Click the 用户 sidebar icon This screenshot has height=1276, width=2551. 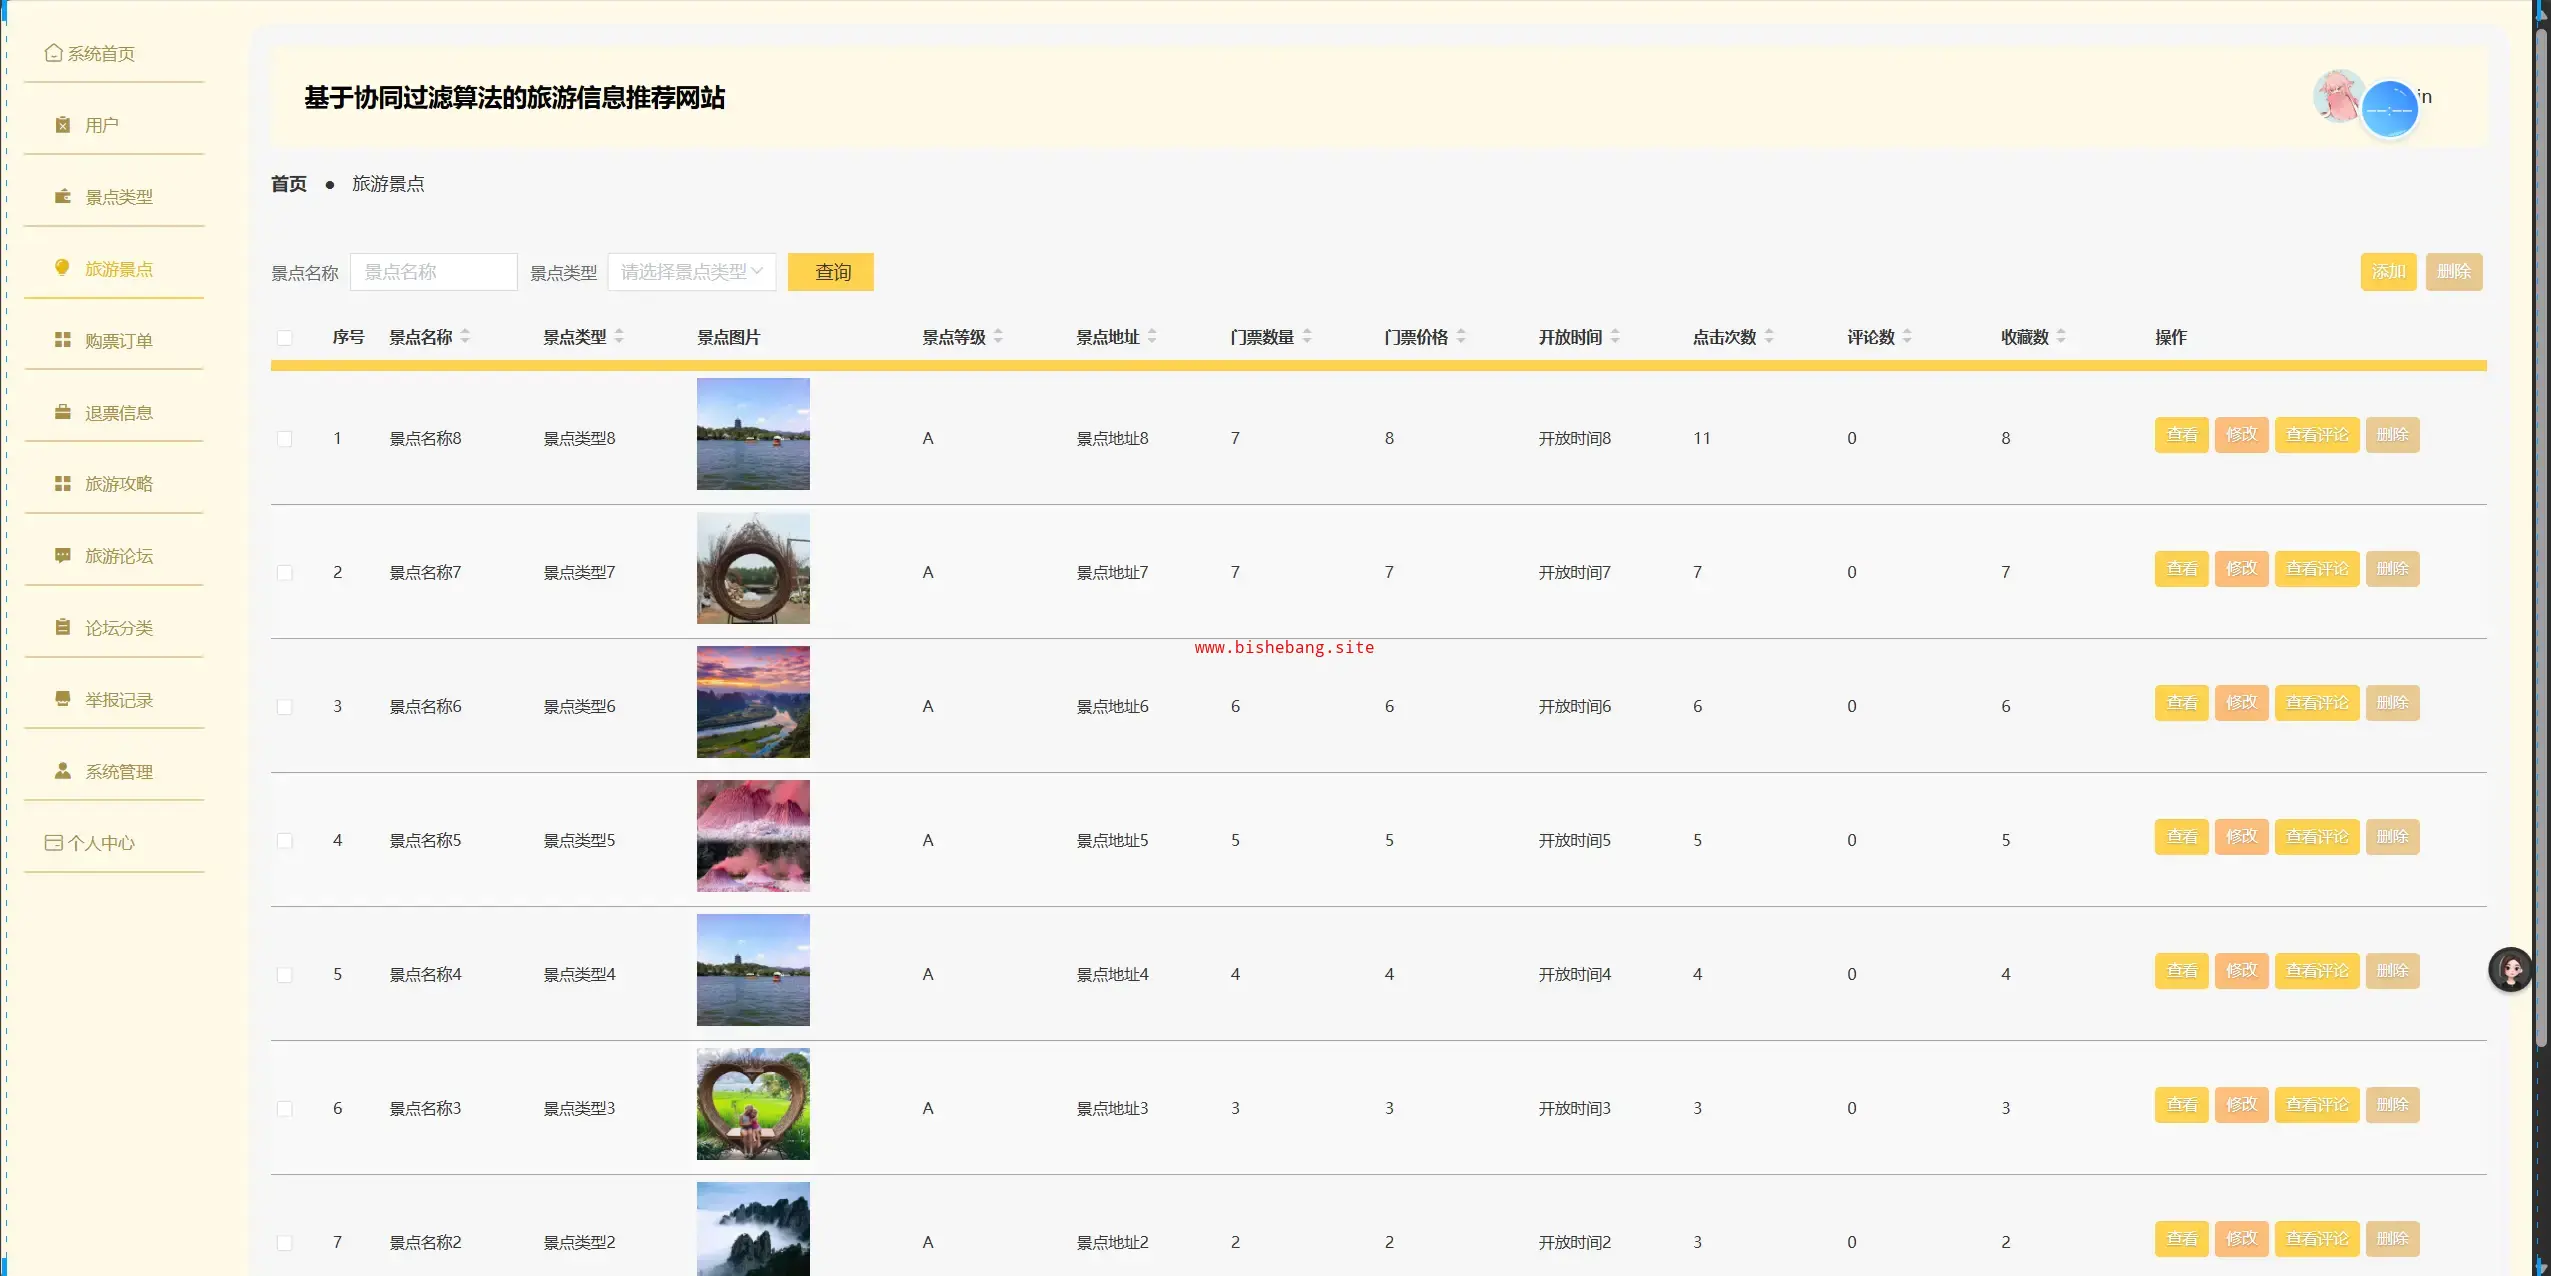(x=63, y=125)
